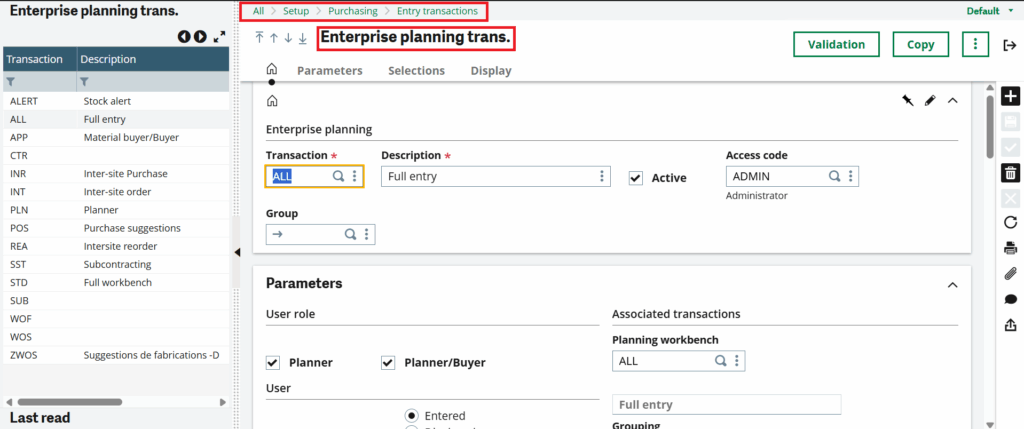
Task: Switch to the Selections tab
Action: pos(416,71)
